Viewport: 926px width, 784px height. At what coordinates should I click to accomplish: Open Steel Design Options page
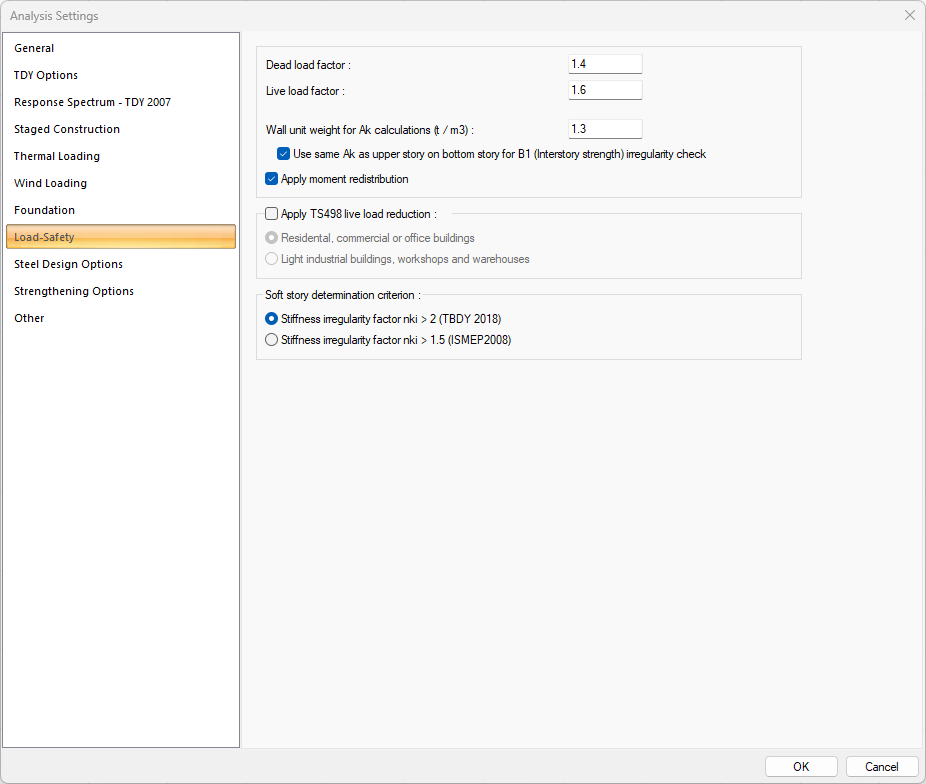(x=120, y=264)
